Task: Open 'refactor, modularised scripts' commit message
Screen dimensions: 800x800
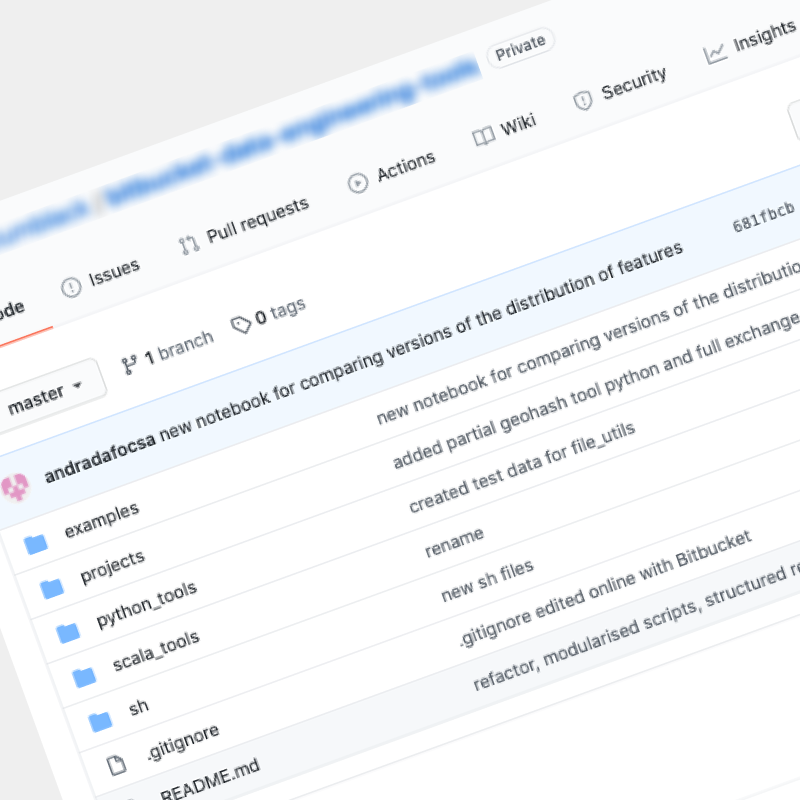Action: point(636,626)
